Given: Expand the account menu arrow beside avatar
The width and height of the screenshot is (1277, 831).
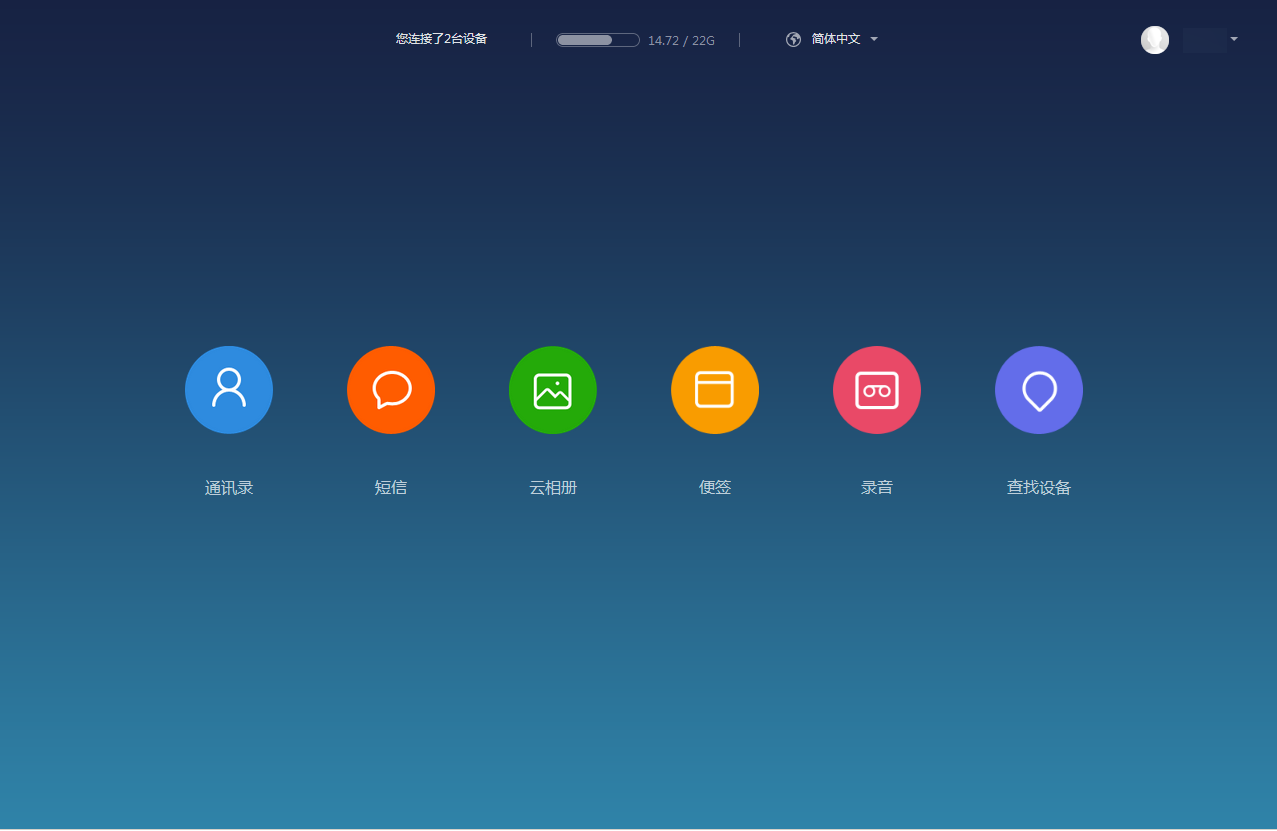Looking at the screenshot, I should [1234, 39].
